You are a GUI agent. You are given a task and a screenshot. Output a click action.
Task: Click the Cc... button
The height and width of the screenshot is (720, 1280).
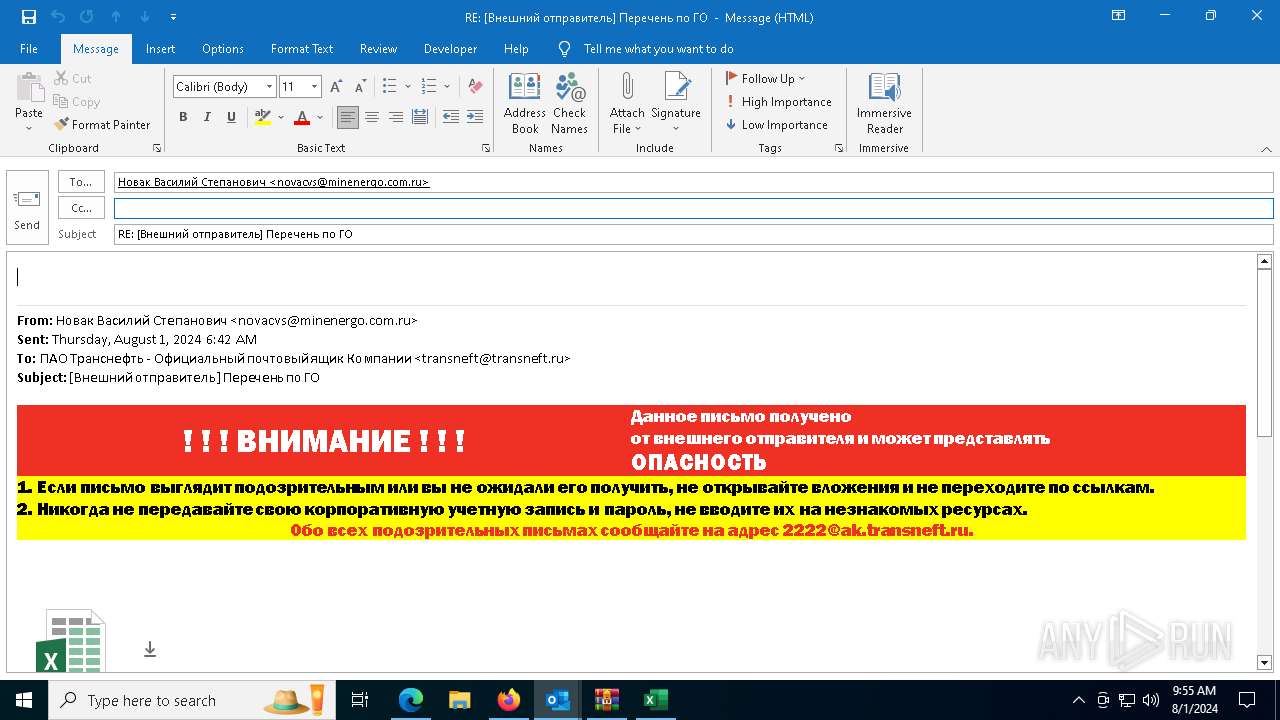81,208
